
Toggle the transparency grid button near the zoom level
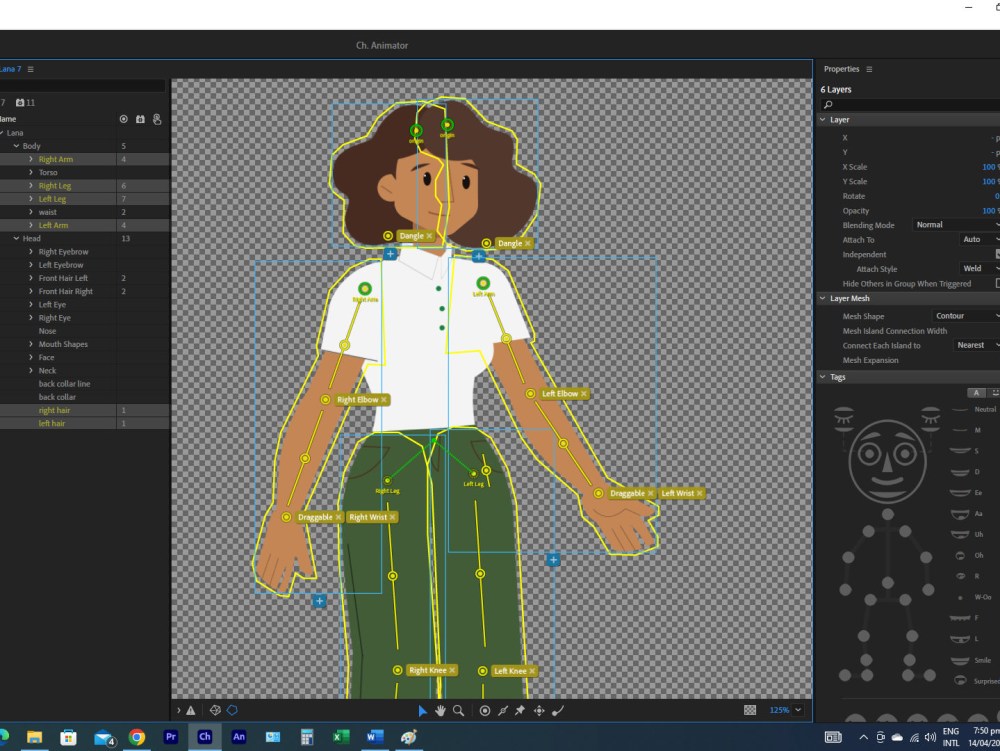[750, 710]
